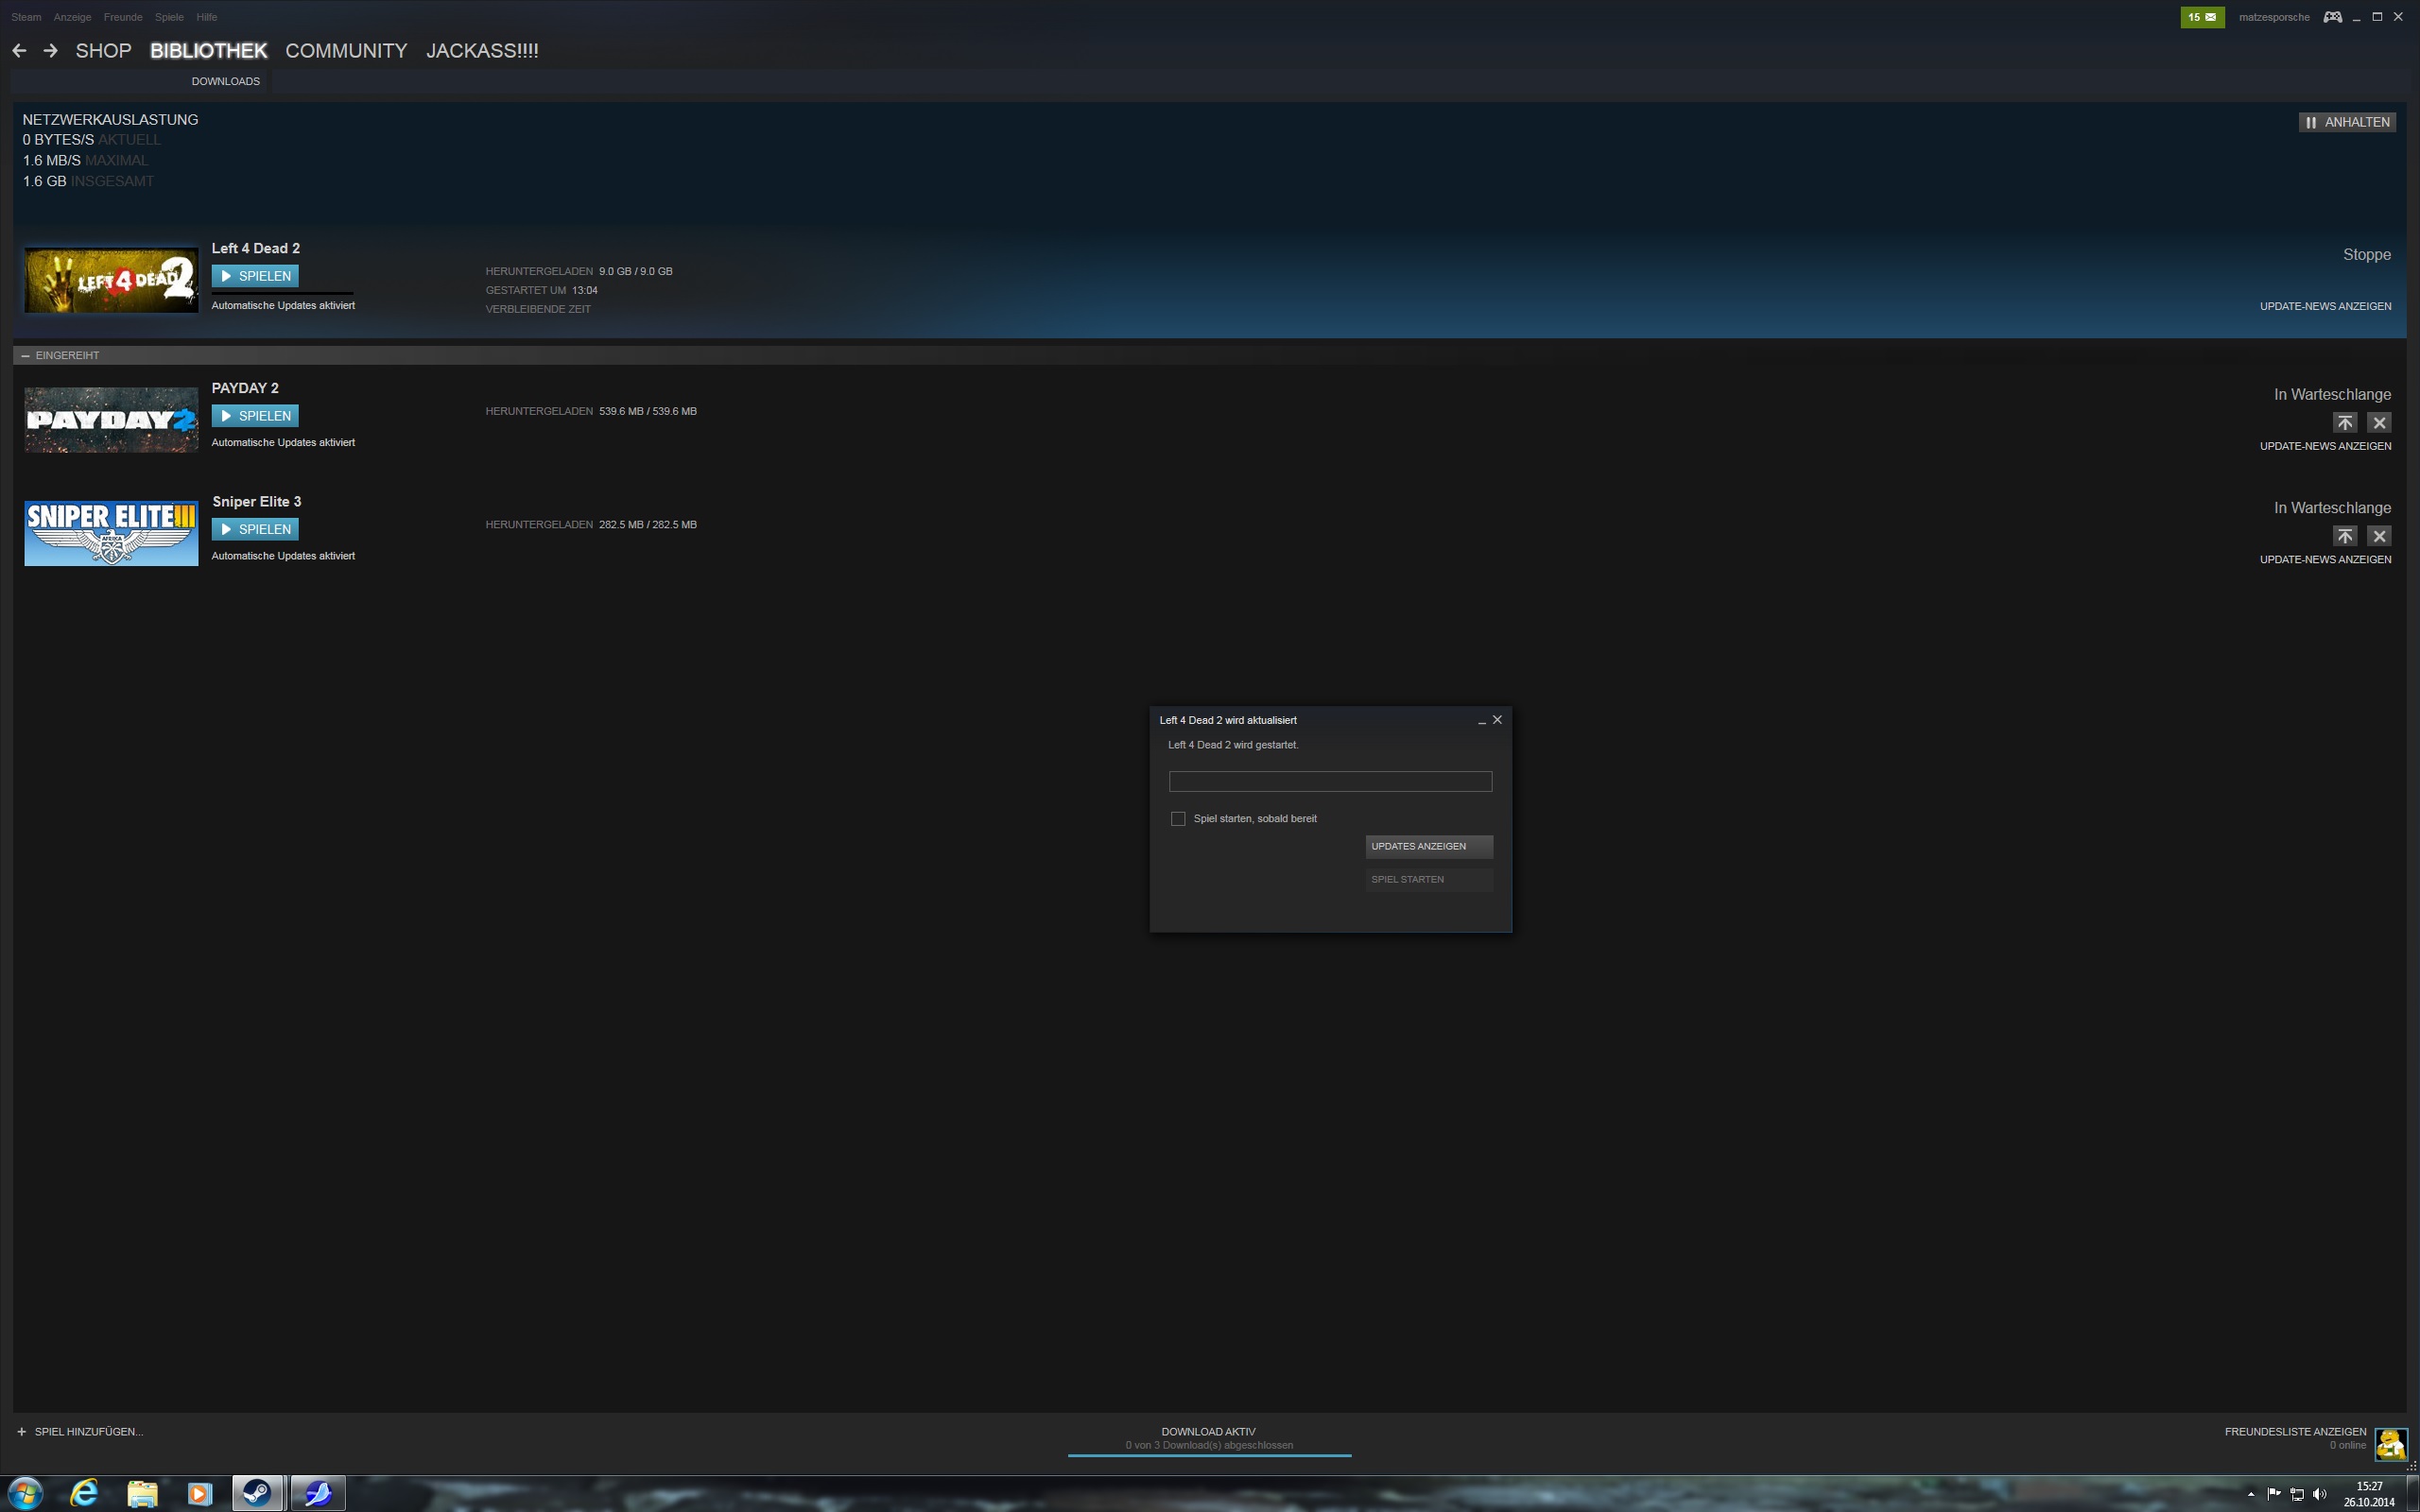Move Sniper Elite 3 to queue top
The image size is (2420, 1512).
(x=2344, y=536)
